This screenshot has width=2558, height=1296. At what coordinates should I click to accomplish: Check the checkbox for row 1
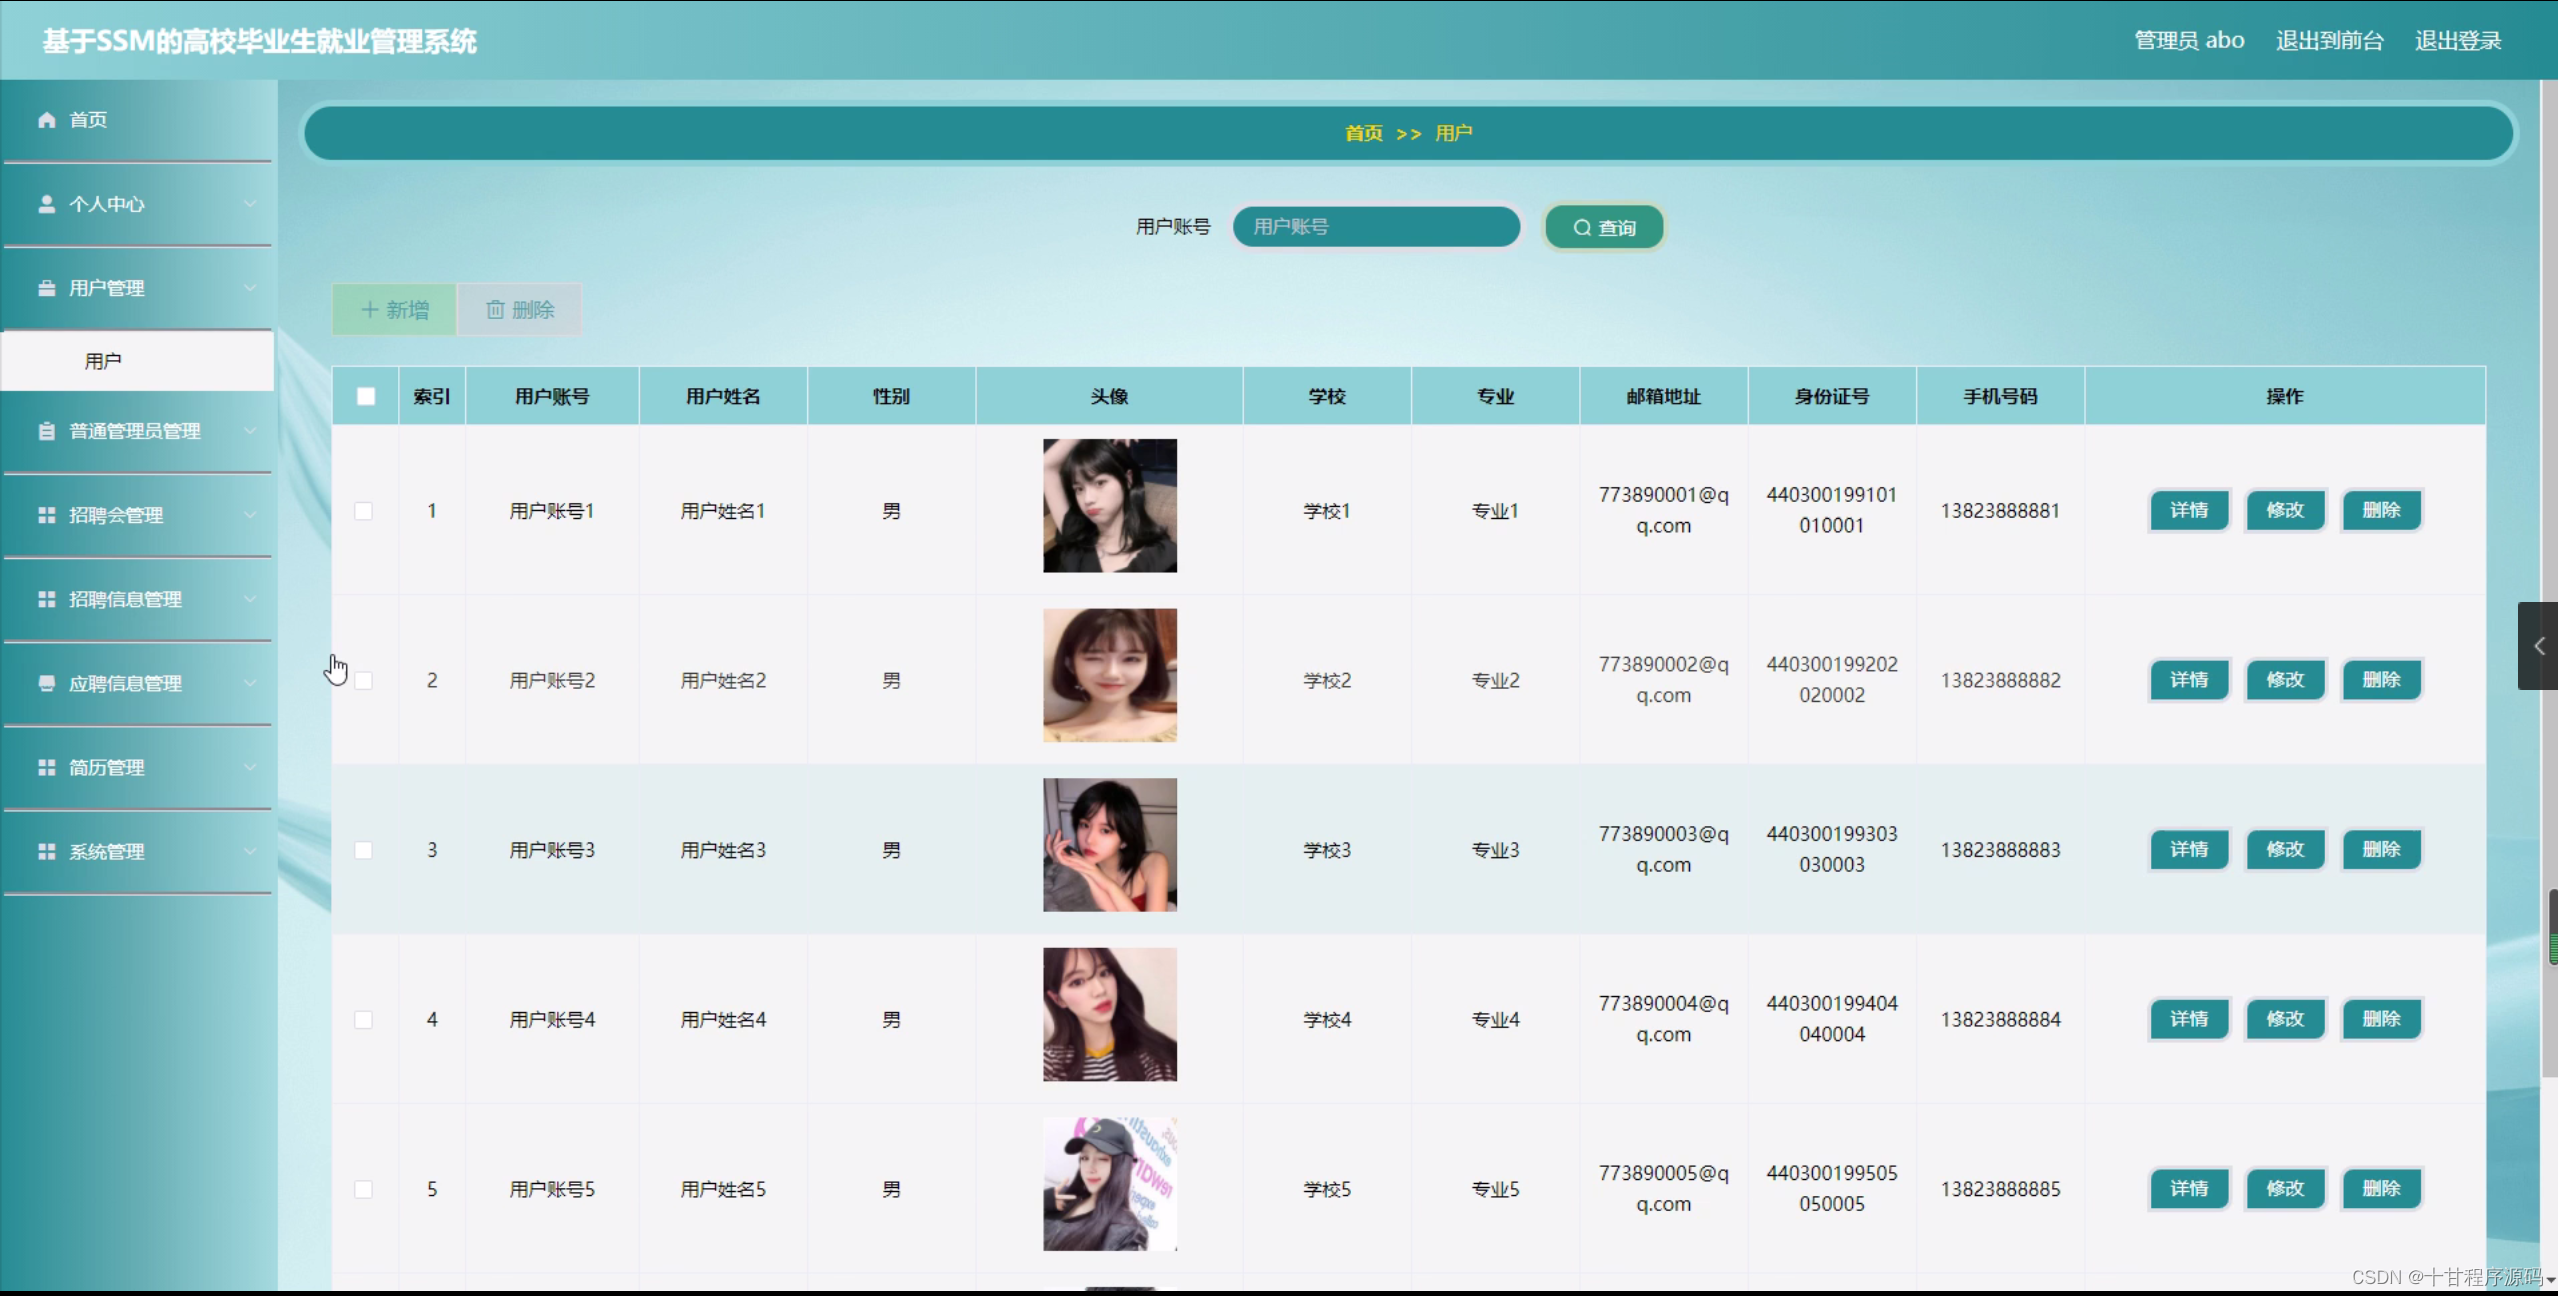click(364, 511)
